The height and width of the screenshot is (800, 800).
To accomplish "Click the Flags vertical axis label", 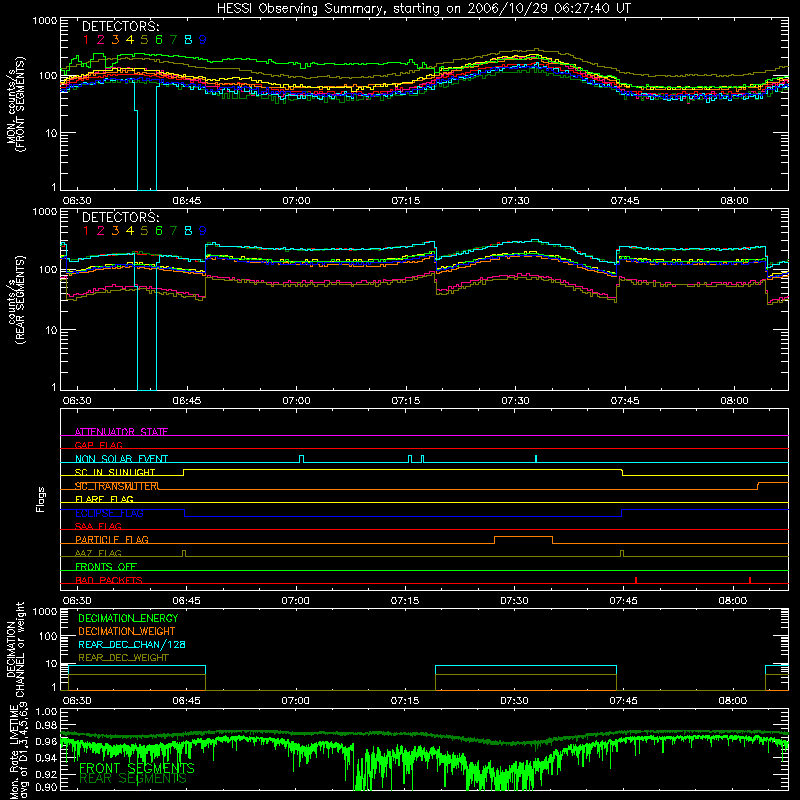I will tap(40, 499).
